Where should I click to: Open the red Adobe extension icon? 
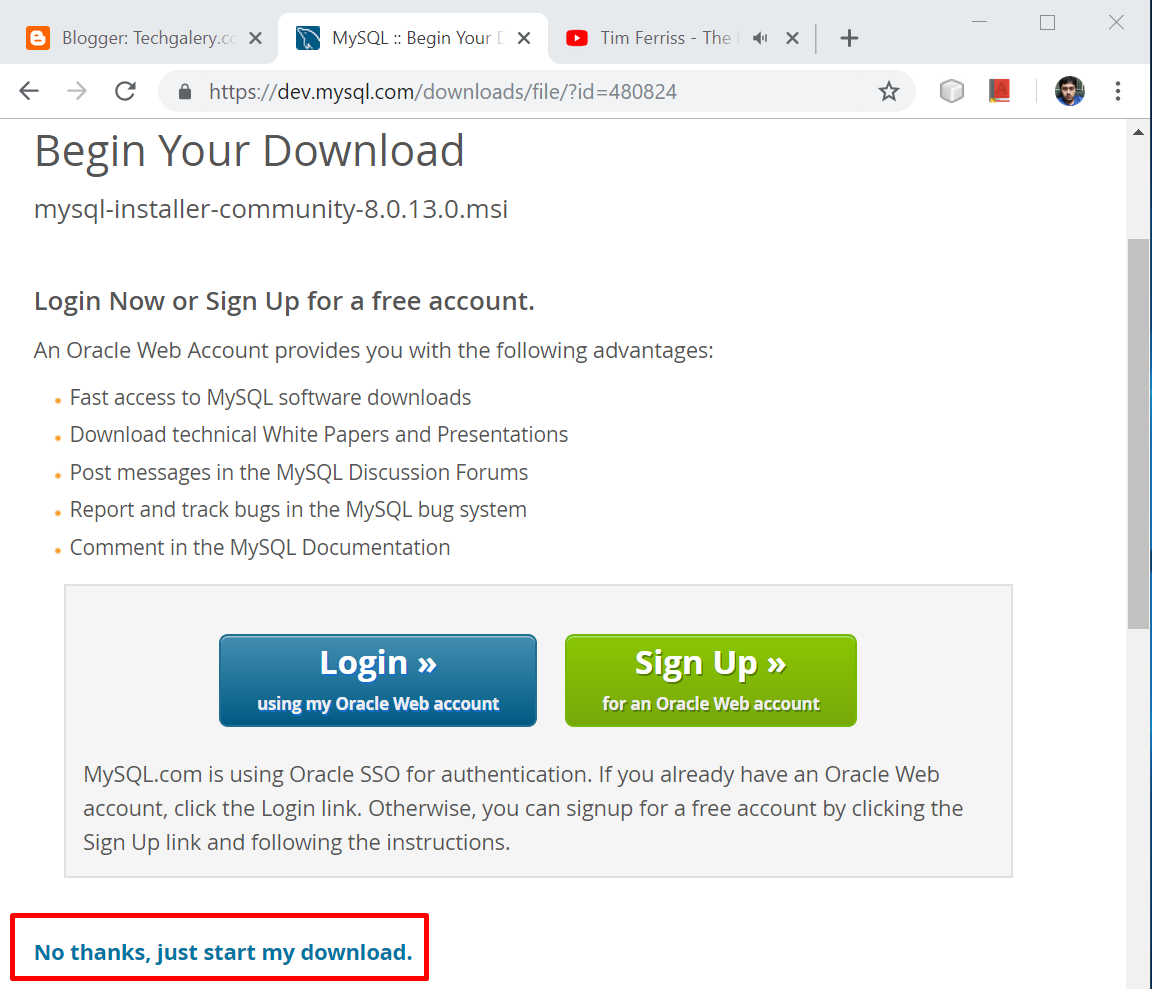coord(999,91)
